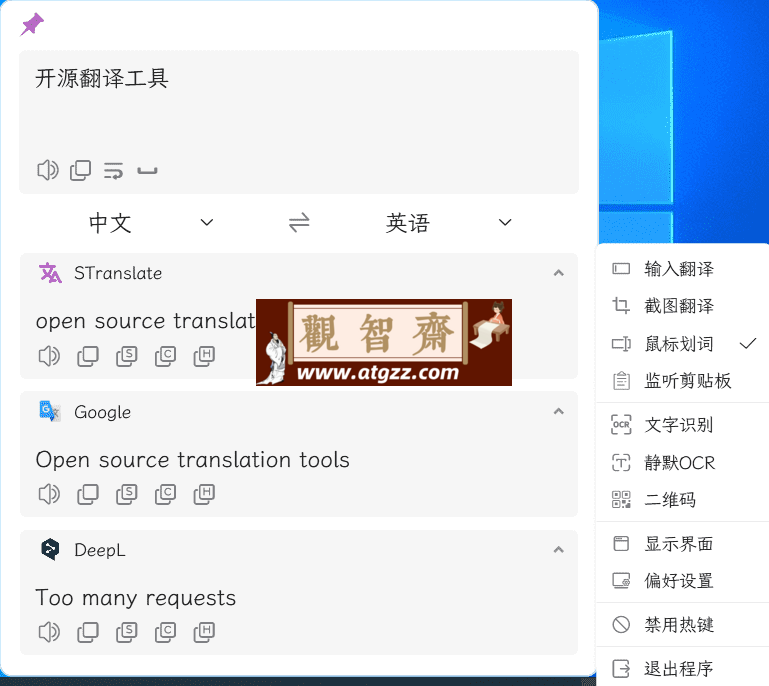
Task: Collapse the STranslate result card
Action: tap(559, 273)
